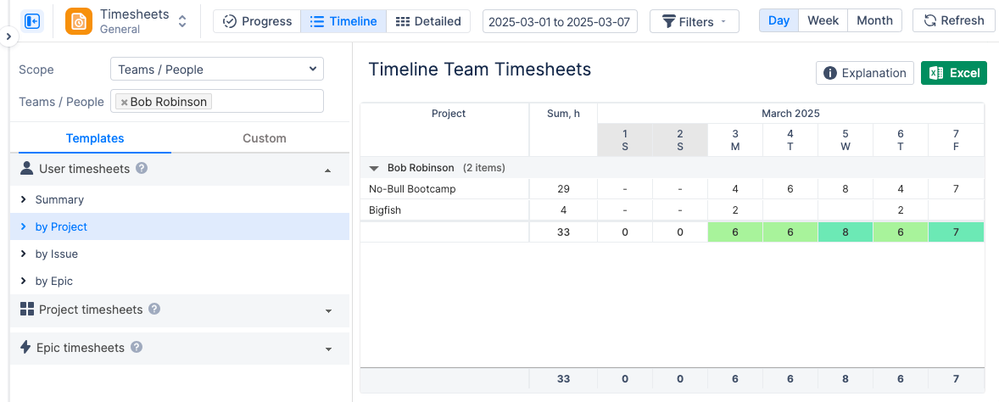This screenshot has height=402, width=999.
Task: Open the Filters dropdown
Action: coord(694,22)
